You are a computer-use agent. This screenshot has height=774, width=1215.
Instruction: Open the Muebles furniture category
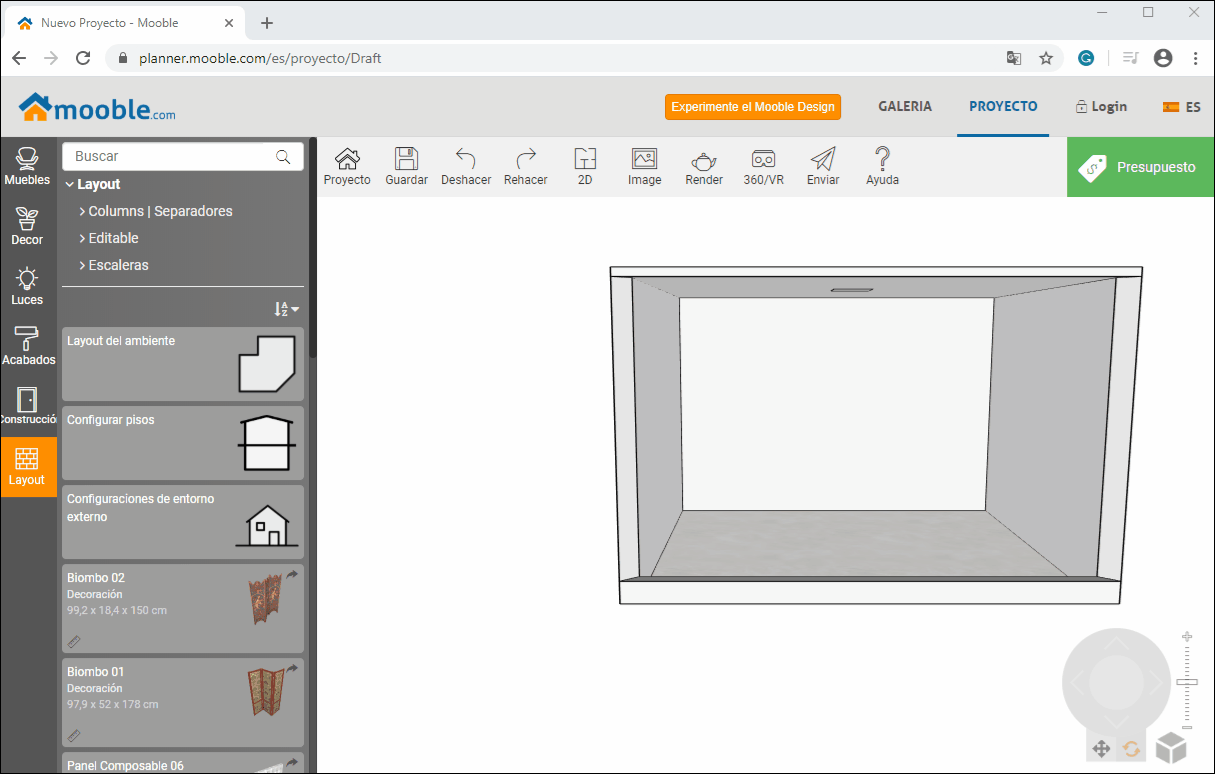click(27, 167)
